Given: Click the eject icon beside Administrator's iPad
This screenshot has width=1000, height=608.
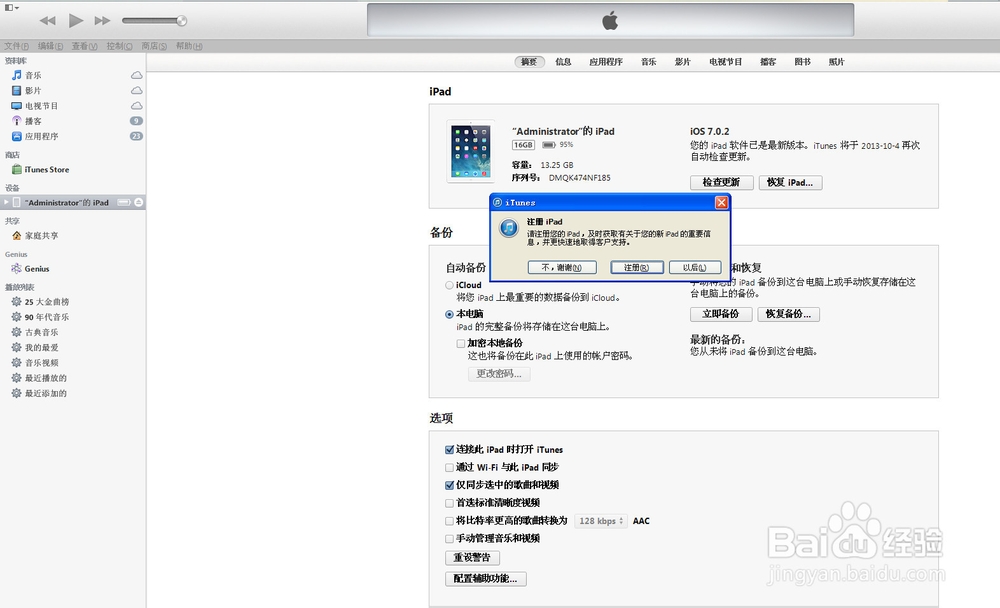Looking at the screenshot, I should click(138, 202).
